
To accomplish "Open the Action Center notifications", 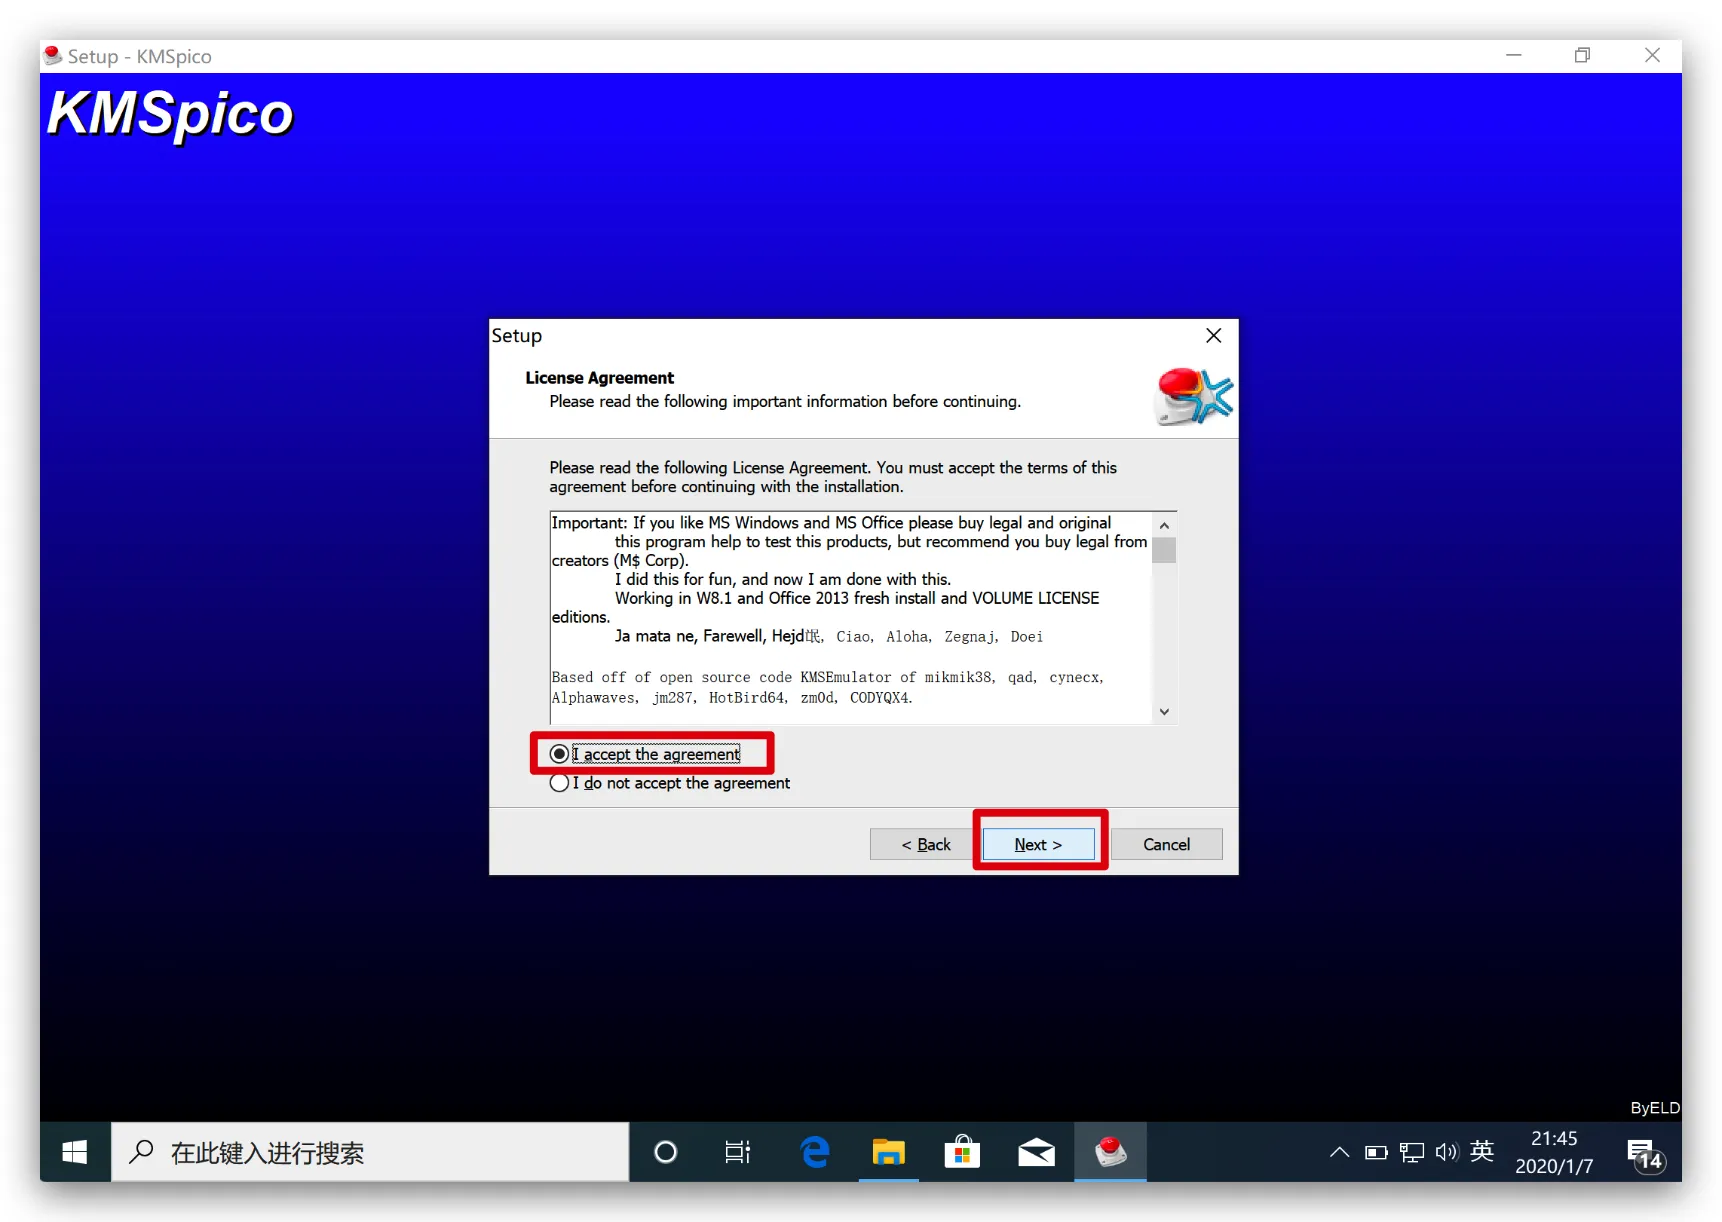I will pyautogui.click(x=1645, y=1154).
